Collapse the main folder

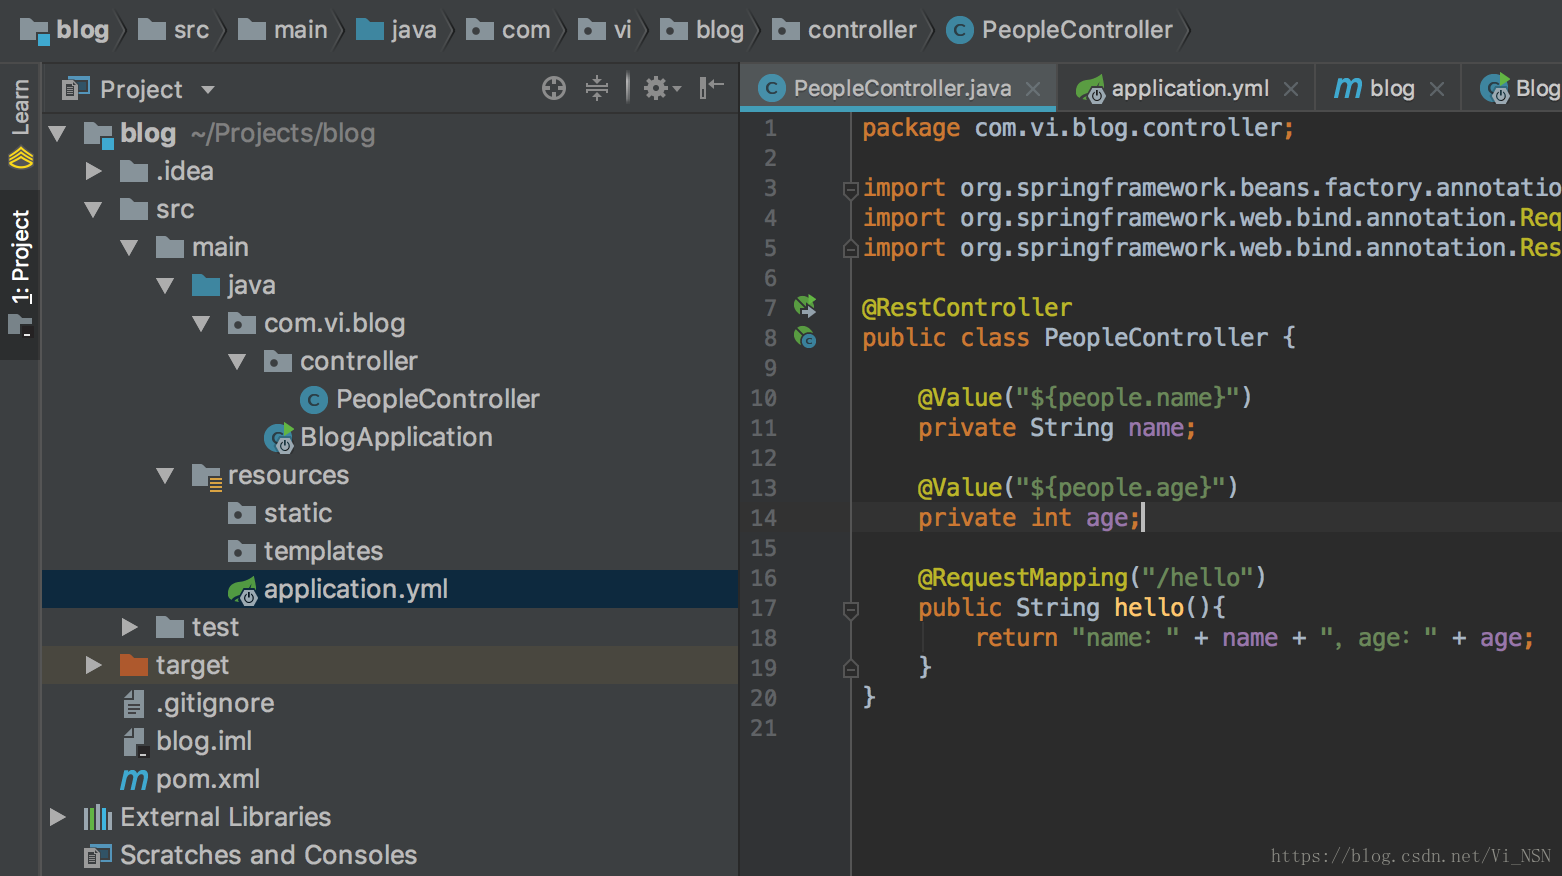tap(129, 247)
